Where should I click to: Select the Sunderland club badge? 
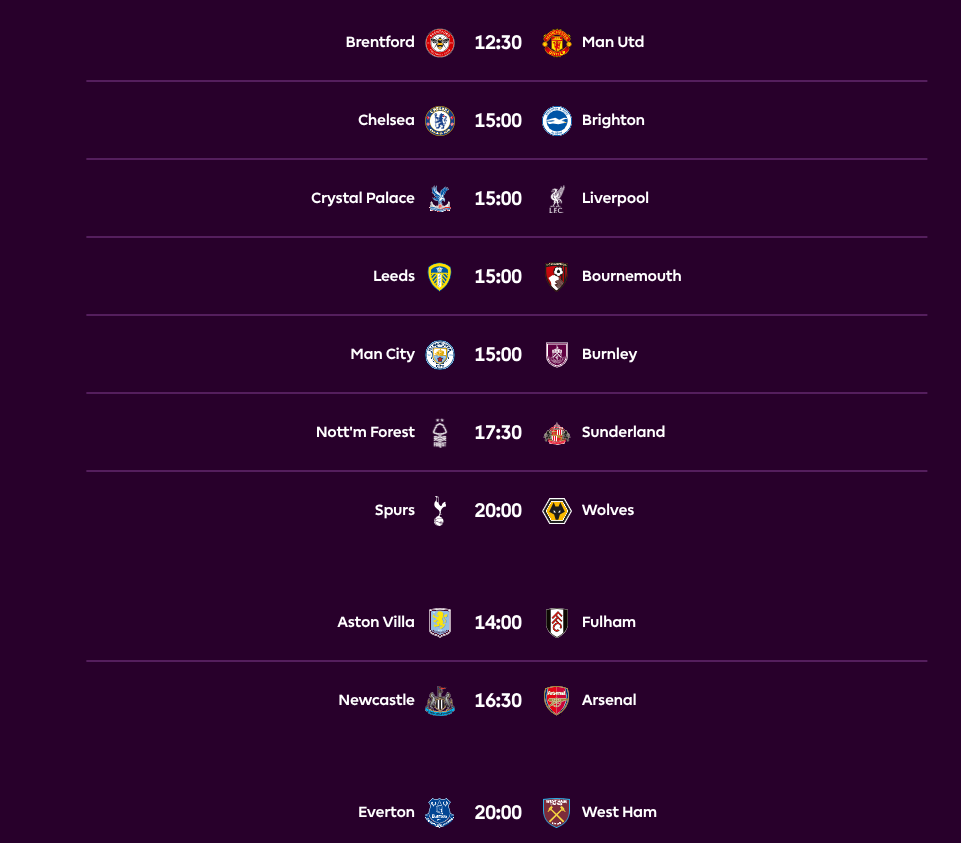pos(556,432)
